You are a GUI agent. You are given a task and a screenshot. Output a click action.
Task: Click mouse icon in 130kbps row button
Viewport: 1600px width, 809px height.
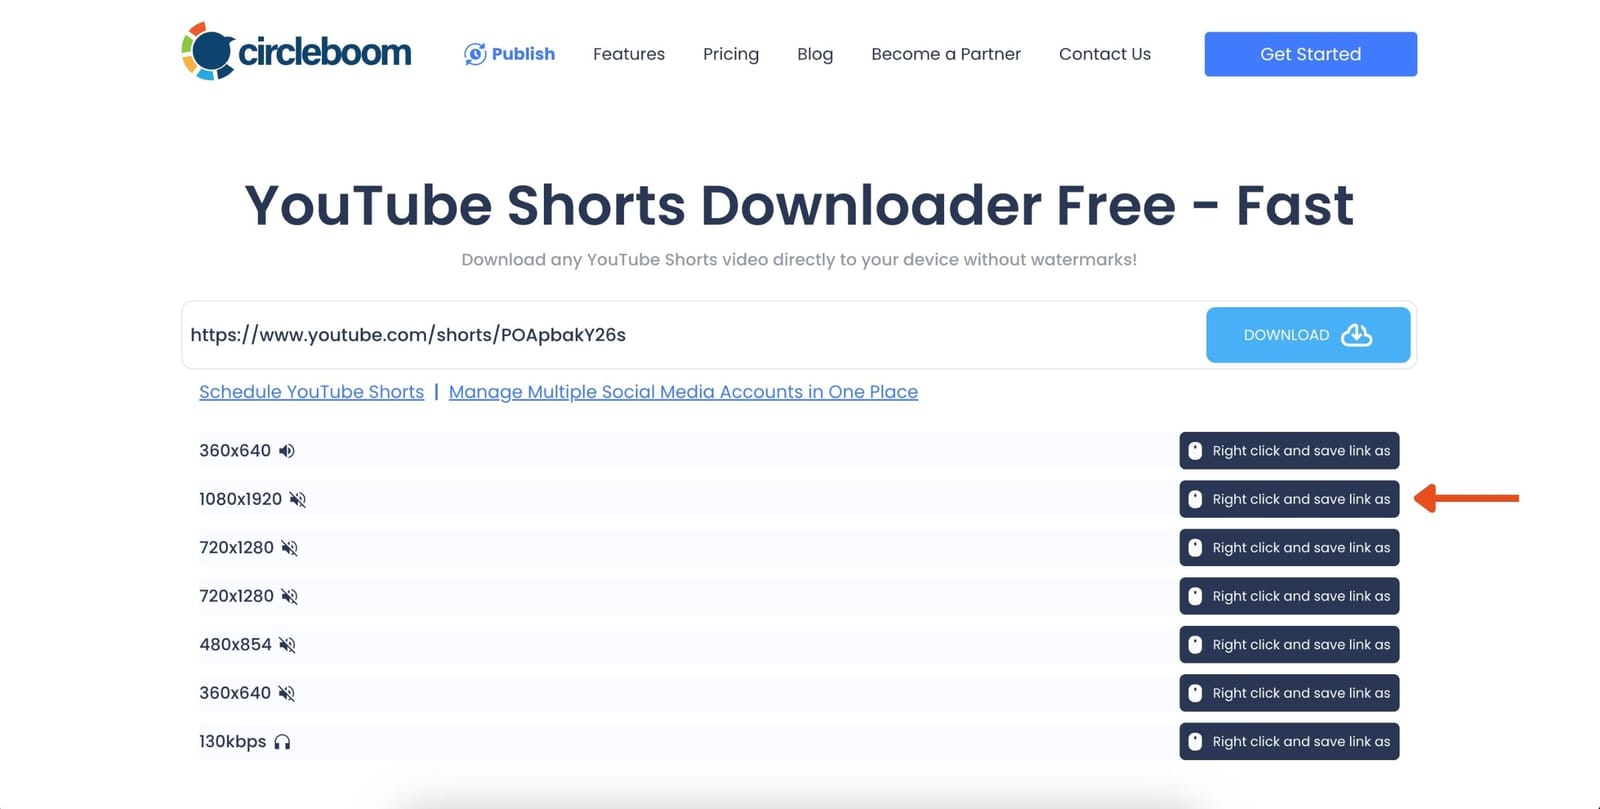pos(1195,742)
